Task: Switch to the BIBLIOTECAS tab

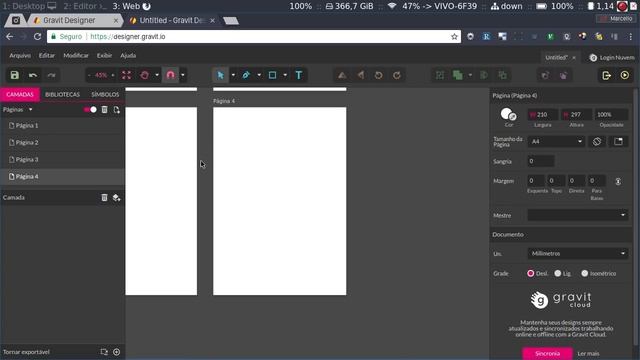Action: click(62, 94)
